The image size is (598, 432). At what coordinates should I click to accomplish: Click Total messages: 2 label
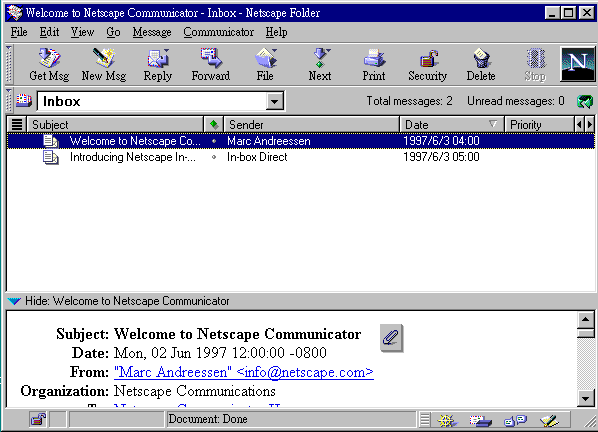pos(410,101)
